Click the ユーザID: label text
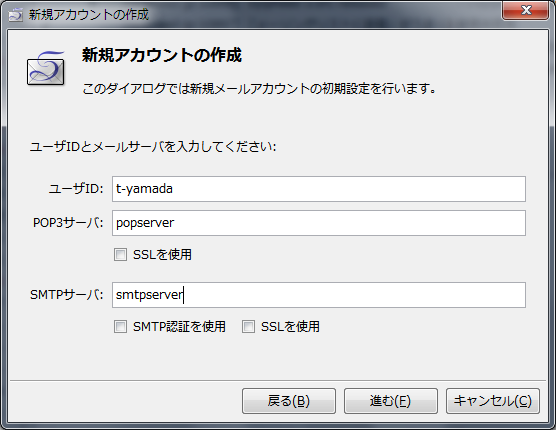The width and height of the screenshot is (556, 430). tap(76, 189)
